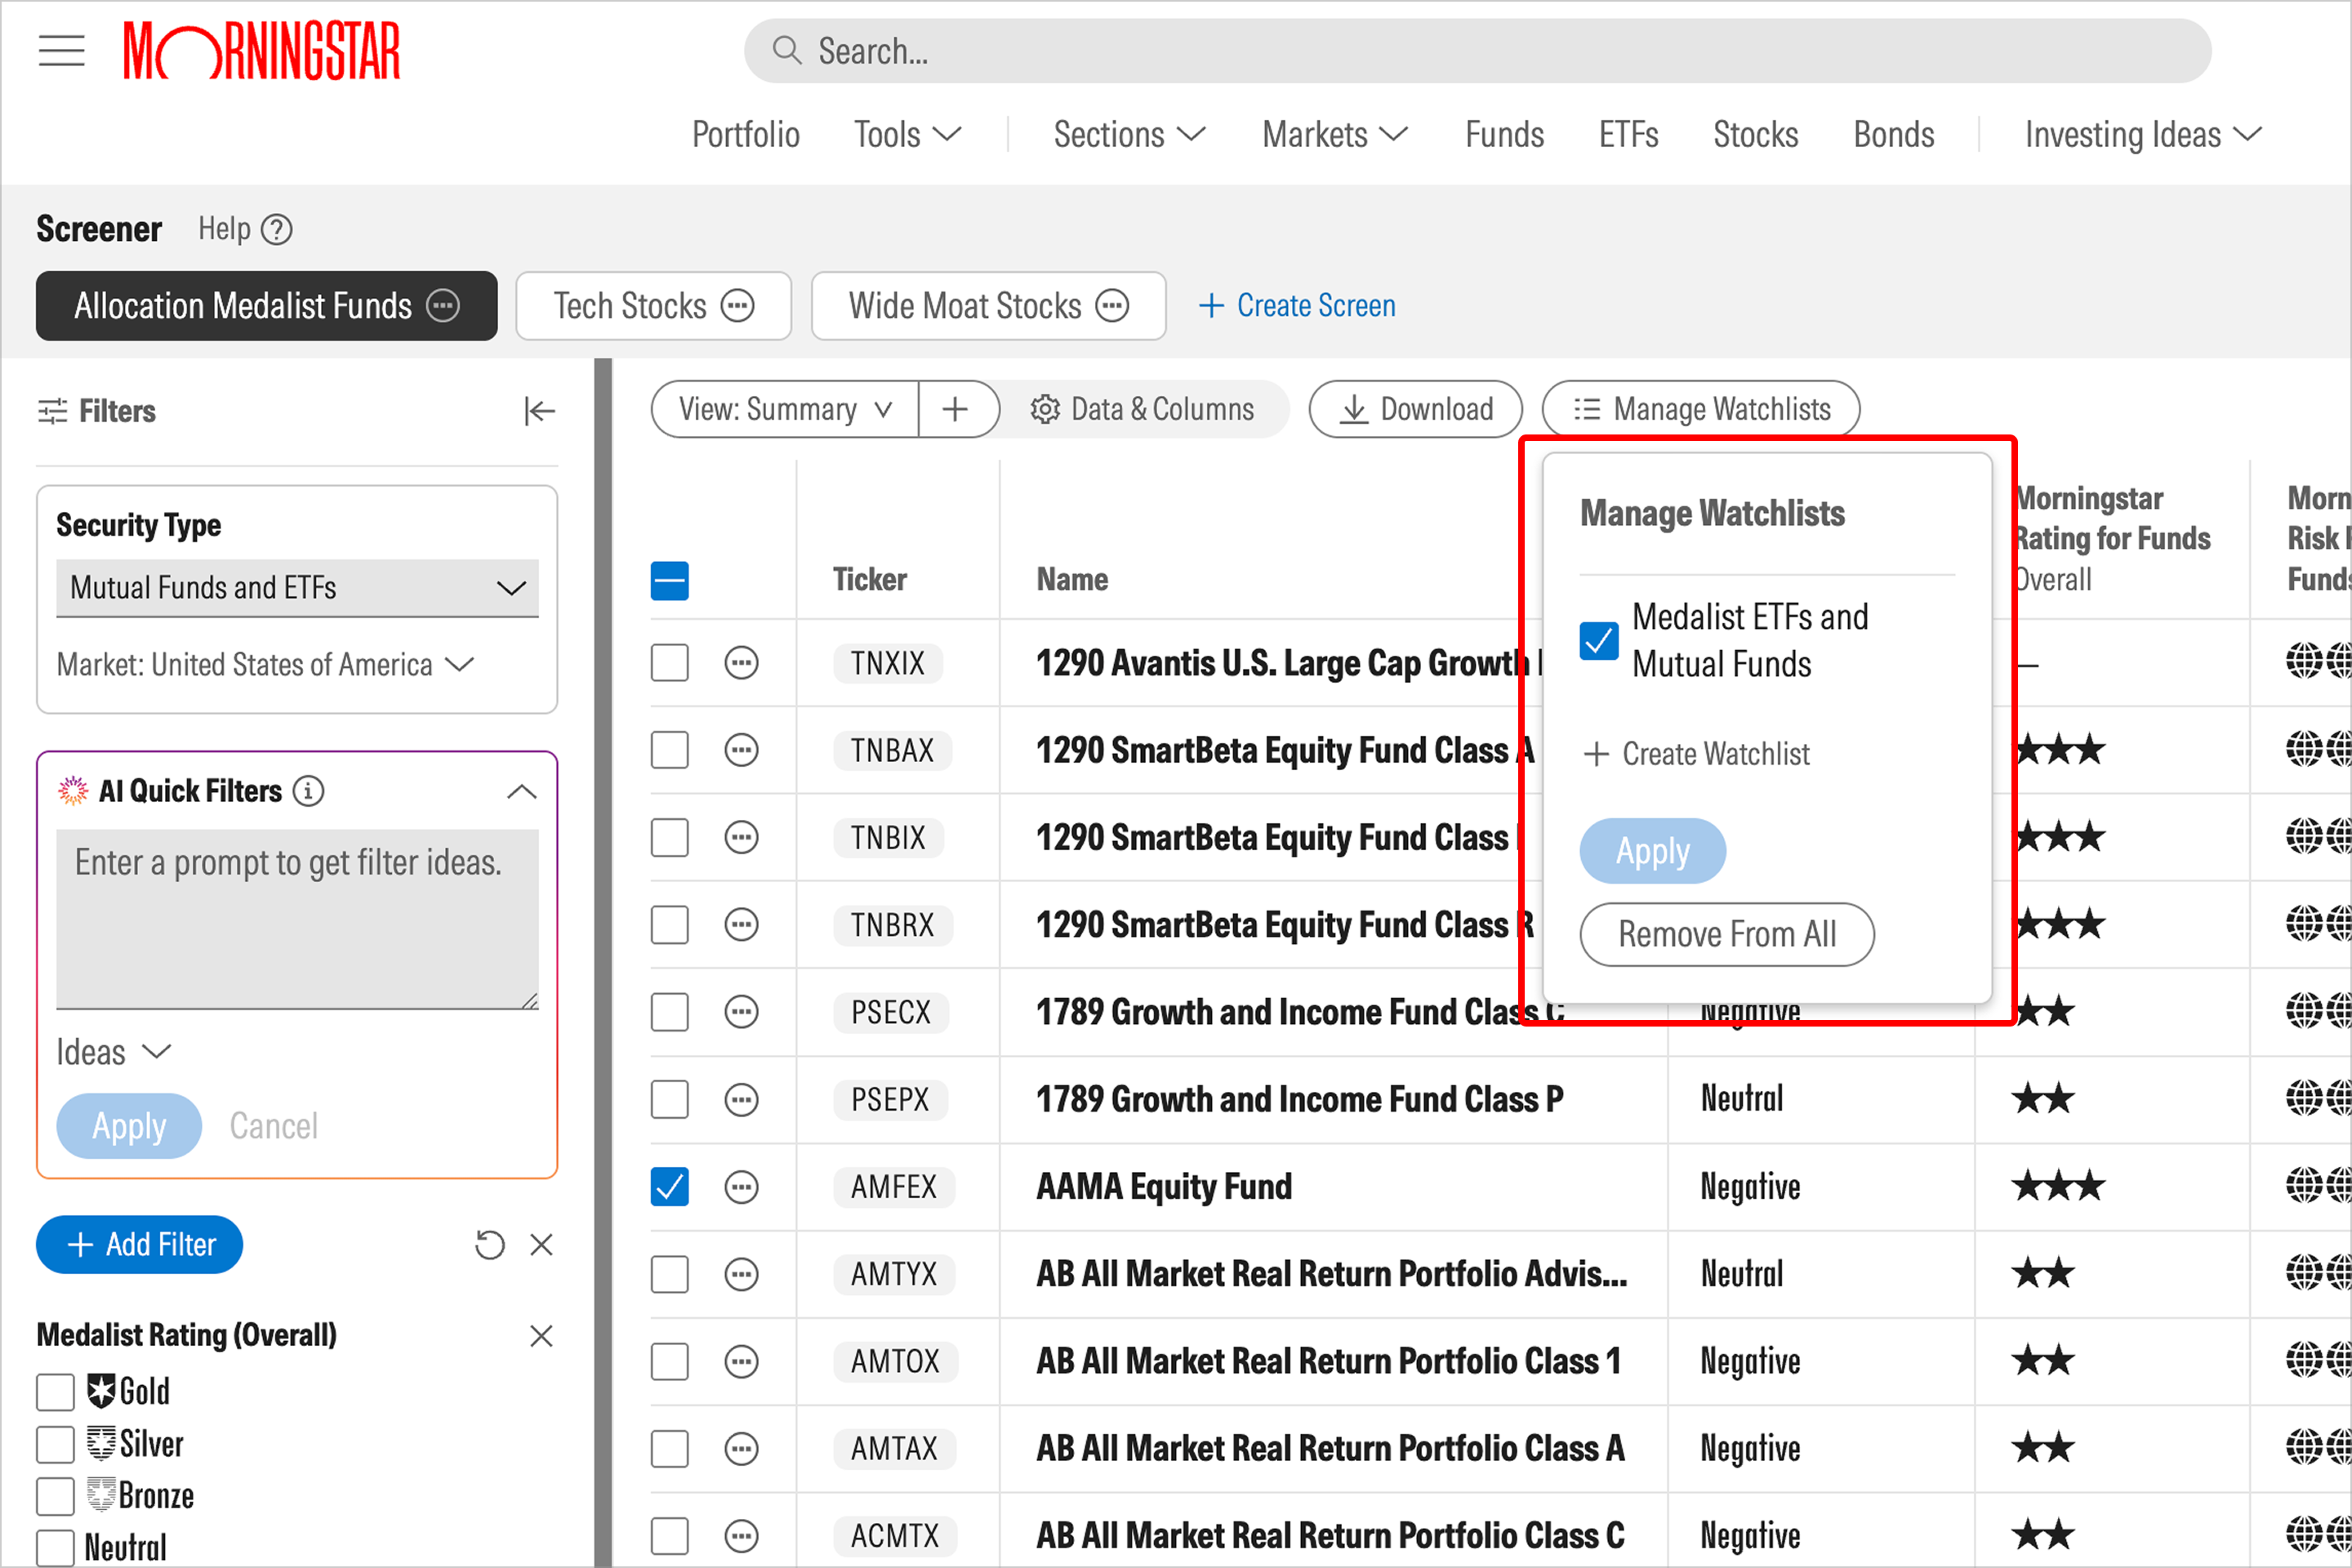Click Create Screen link
The image size is (2352, 1568).
1297,305
